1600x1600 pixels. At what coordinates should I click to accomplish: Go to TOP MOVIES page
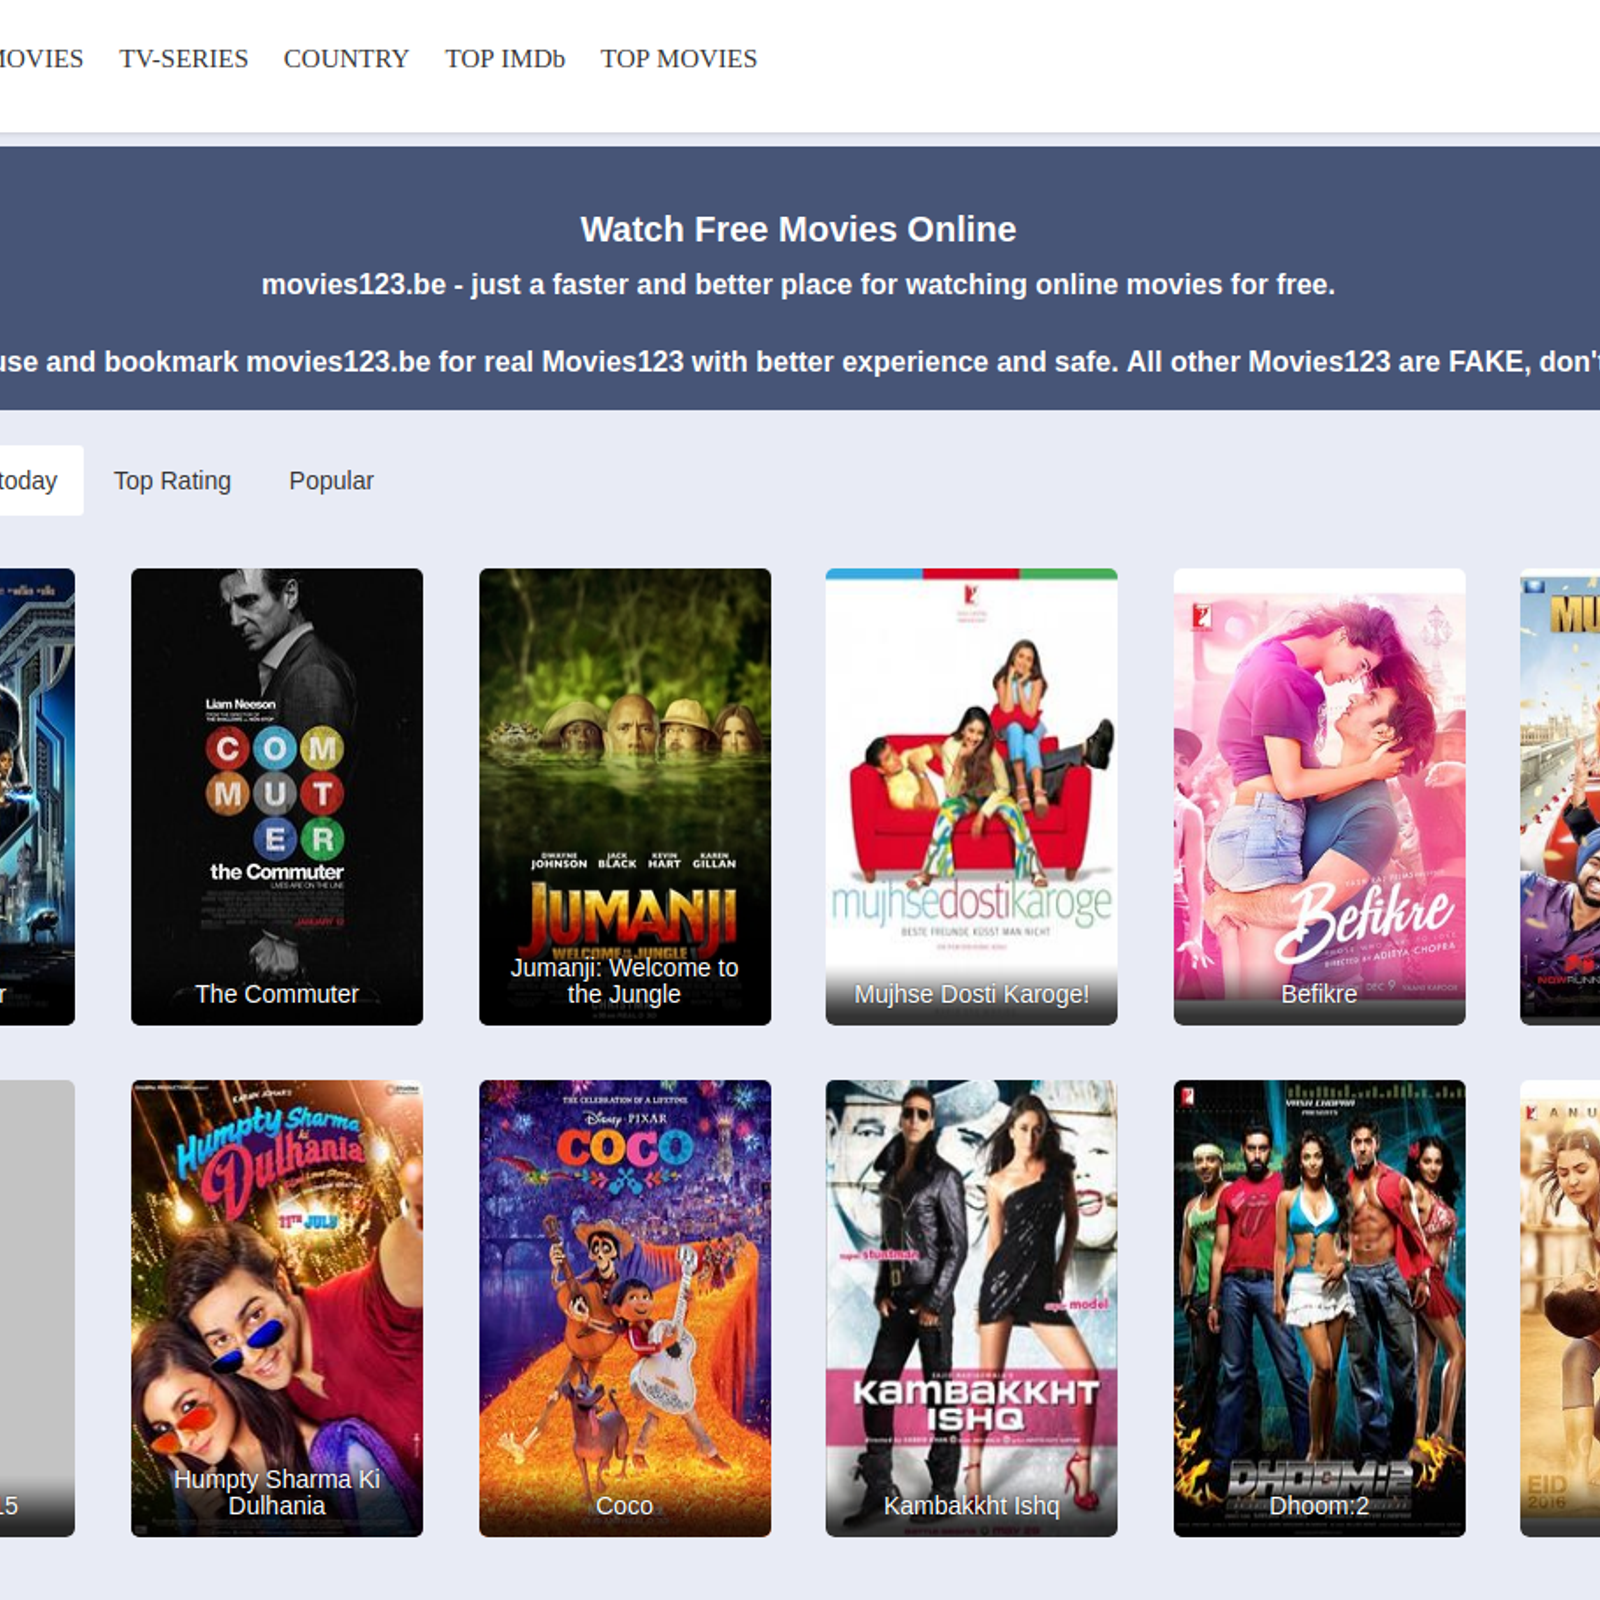coord(679,59)
